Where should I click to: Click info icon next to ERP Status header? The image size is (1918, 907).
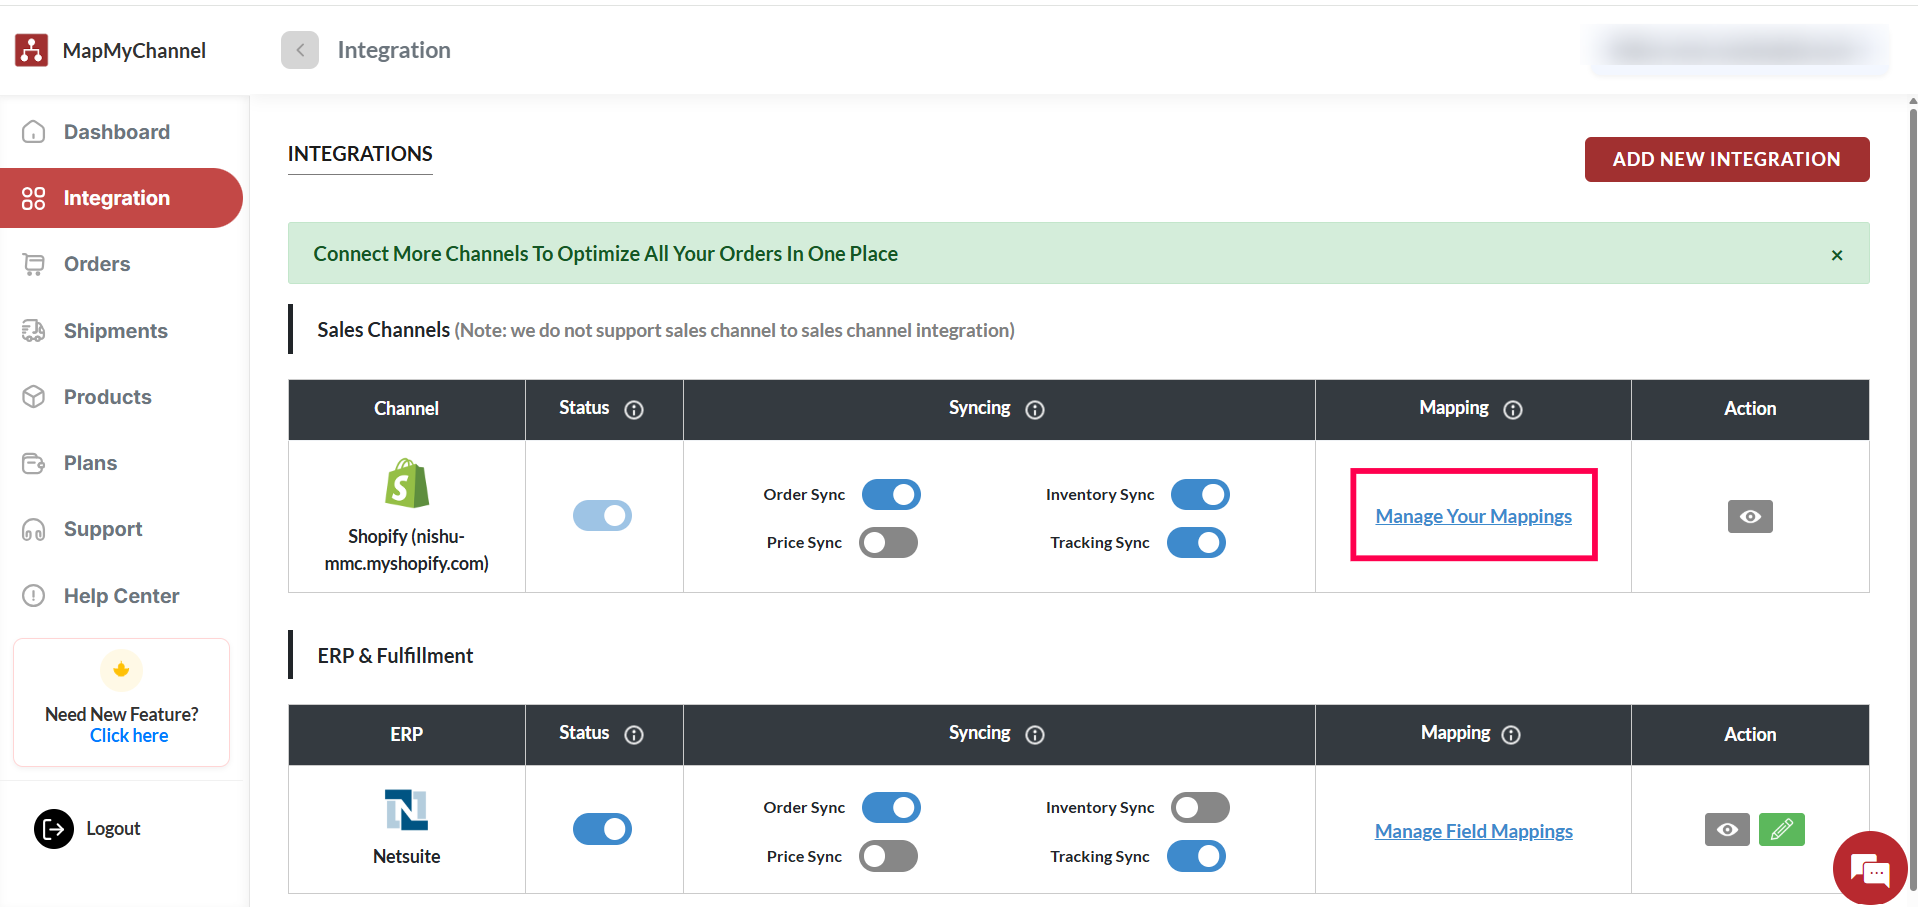634,735
